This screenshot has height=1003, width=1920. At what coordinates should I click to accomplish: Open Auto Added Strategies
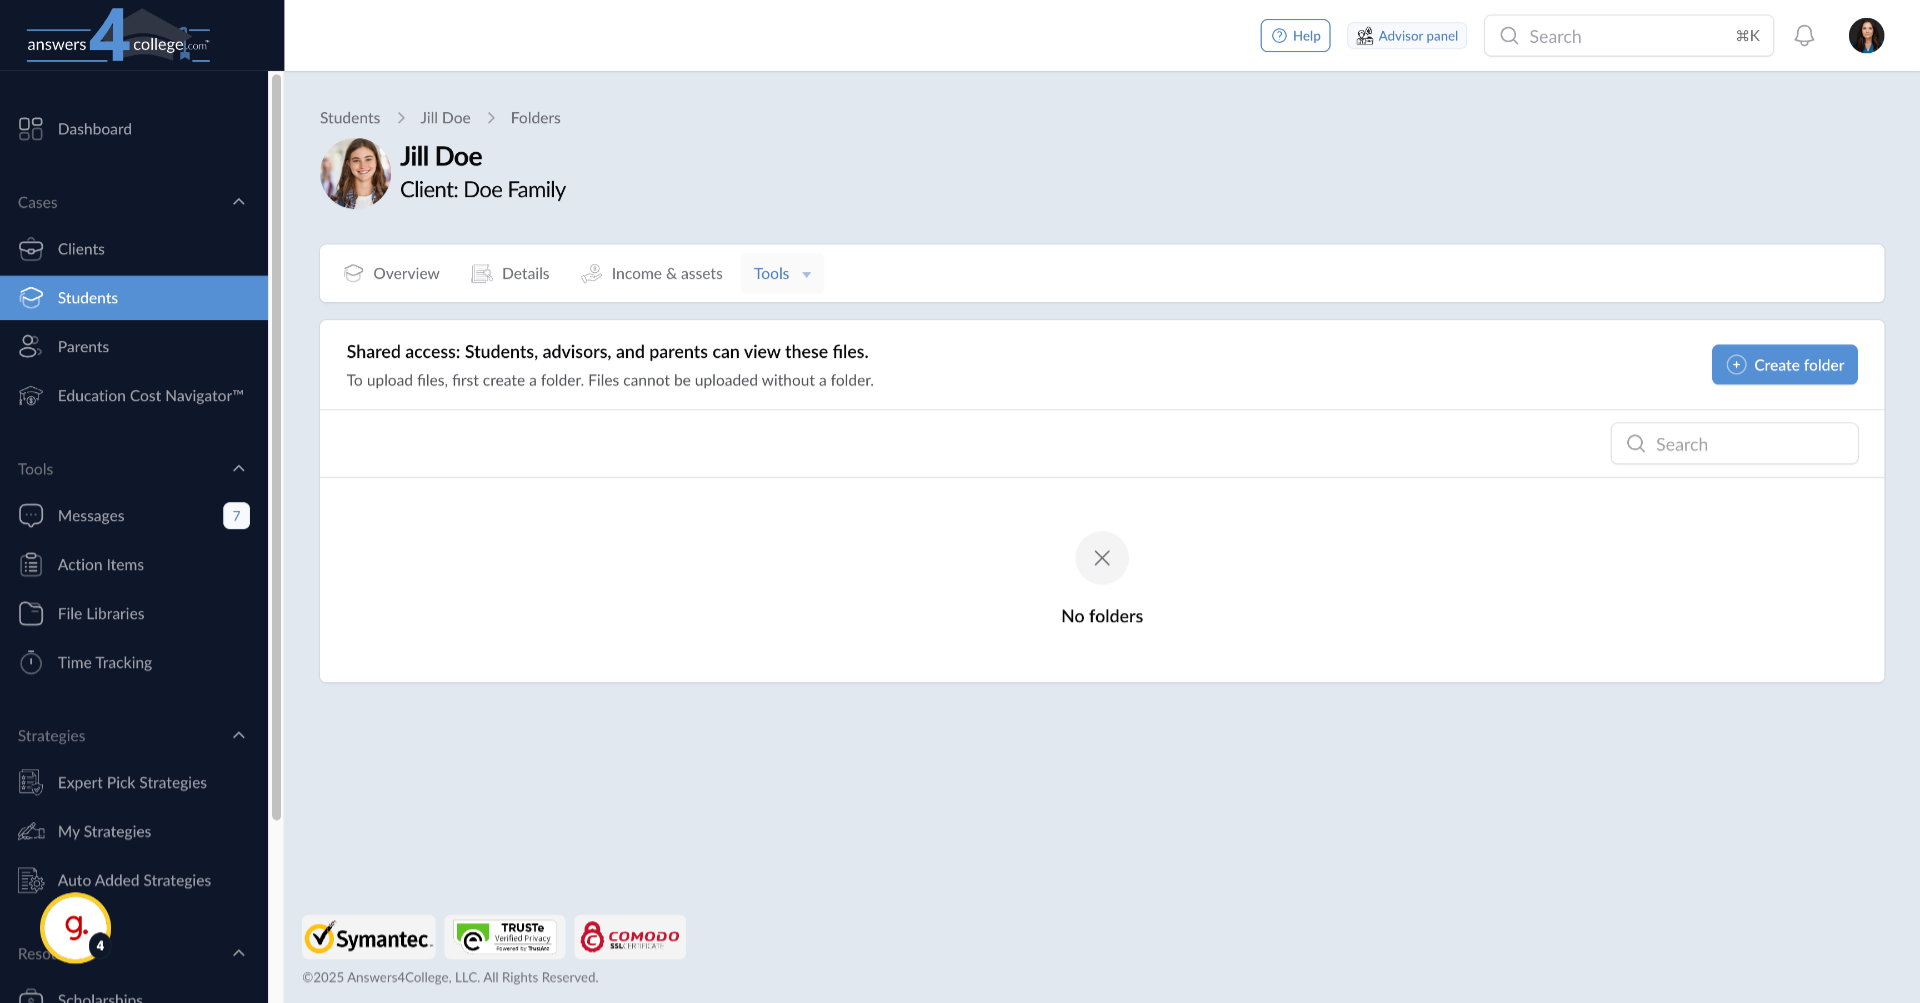pyautogui.click(x=134, y=880)
